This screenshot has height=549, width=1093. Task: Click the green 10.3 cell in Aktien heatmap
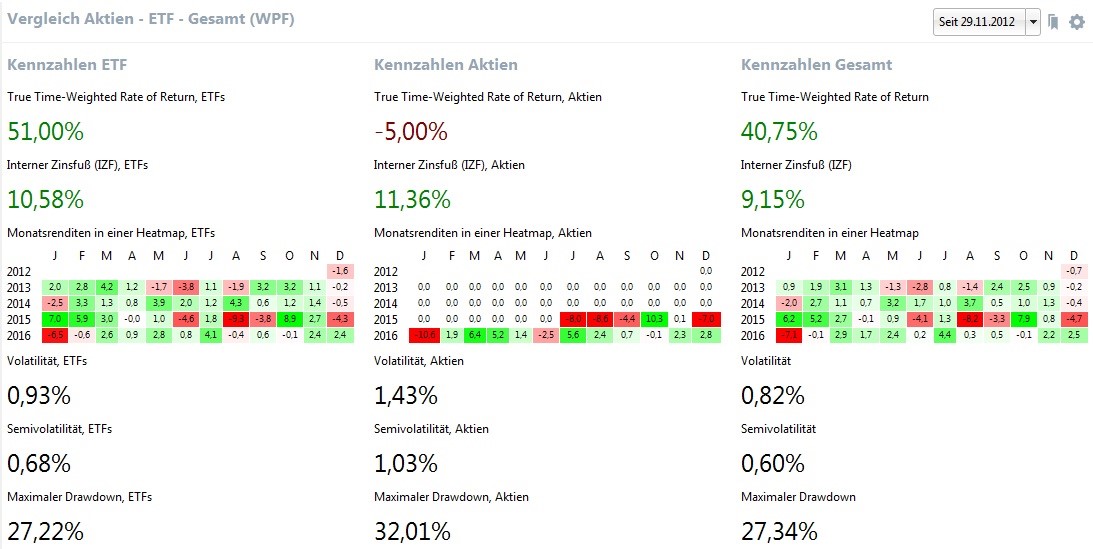tap(652, 318)
